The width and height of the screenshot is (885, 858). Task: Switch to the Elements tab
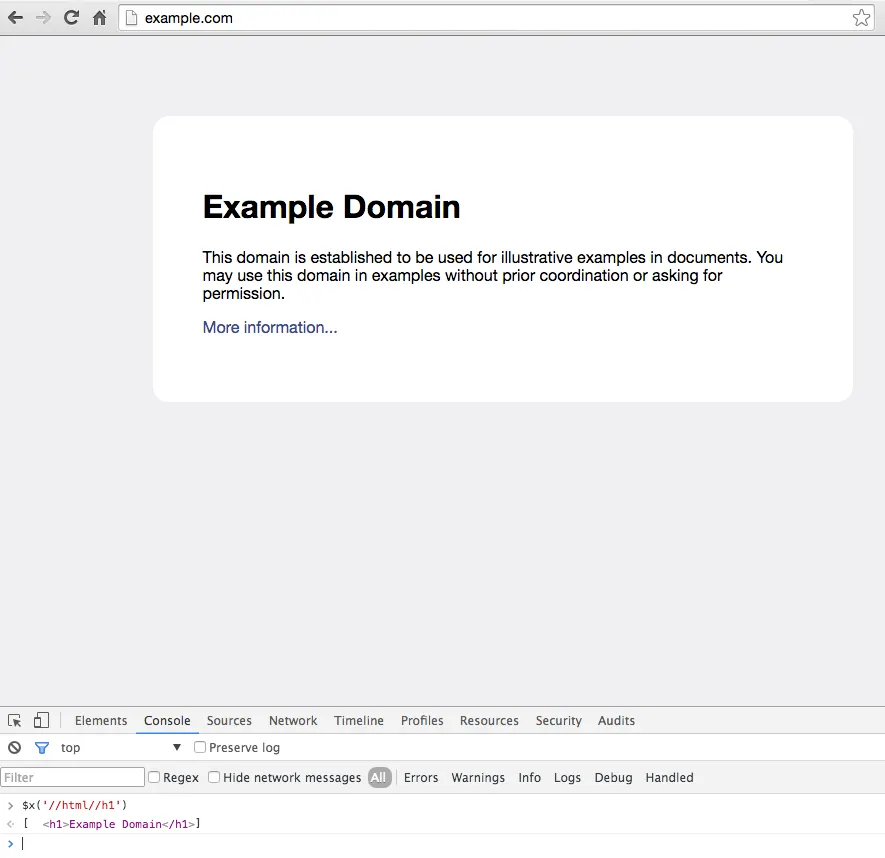pyautogui.click(x=101, y=721)
